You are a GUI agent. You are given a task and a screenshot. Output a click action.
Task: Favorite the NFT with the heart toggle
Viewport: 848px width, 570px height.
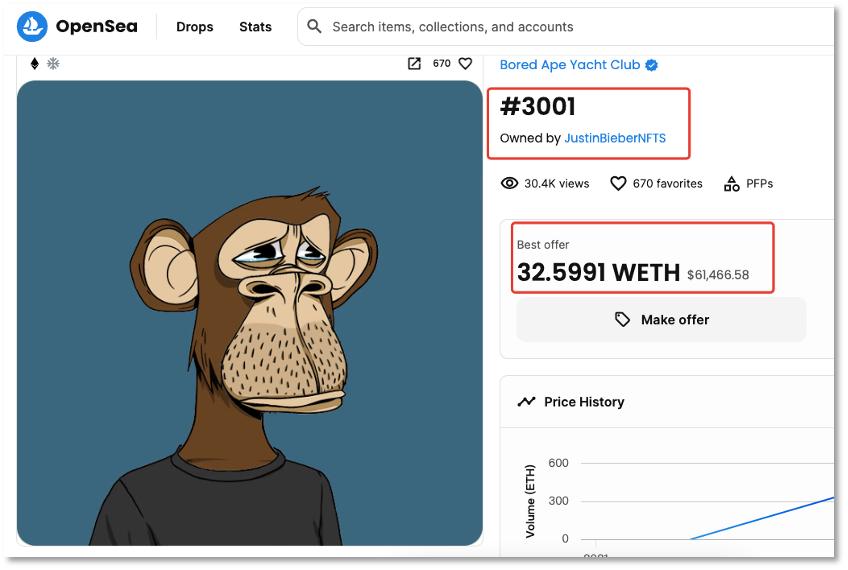[465, 64]
